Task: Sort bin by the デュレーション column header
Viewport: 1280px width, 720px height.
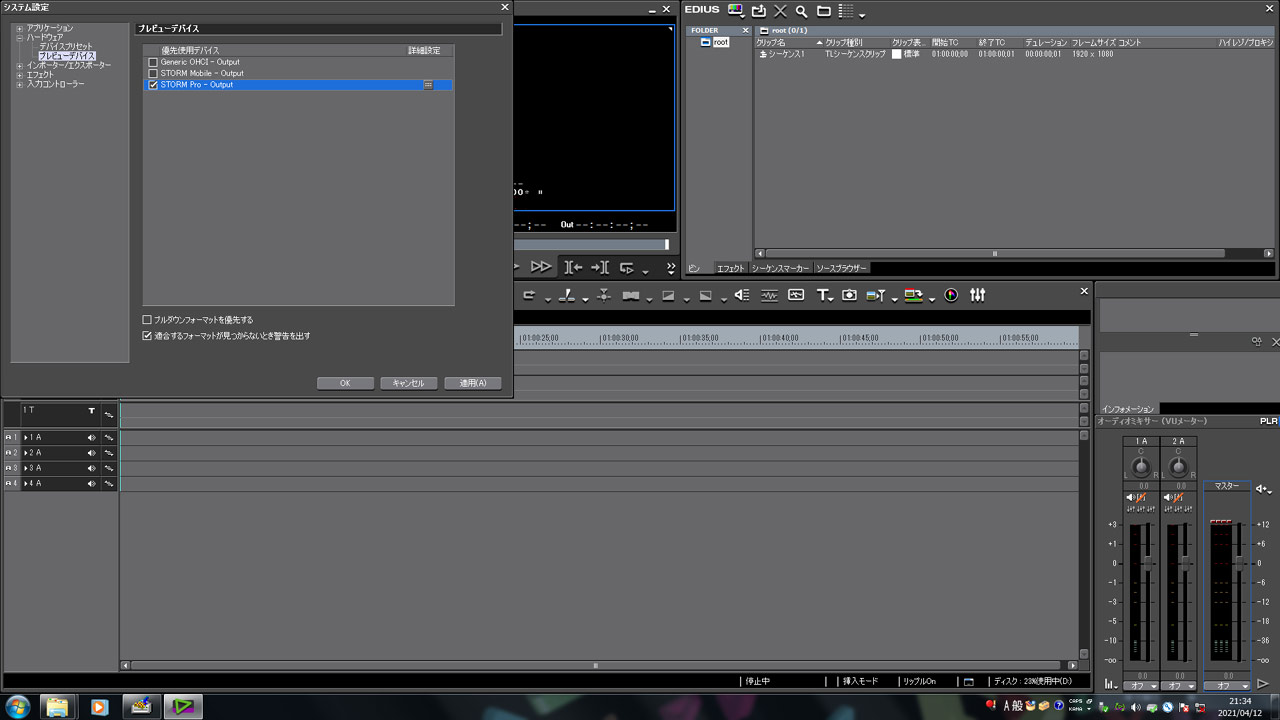Action: pyautogui.click(x=1046, y=43)
